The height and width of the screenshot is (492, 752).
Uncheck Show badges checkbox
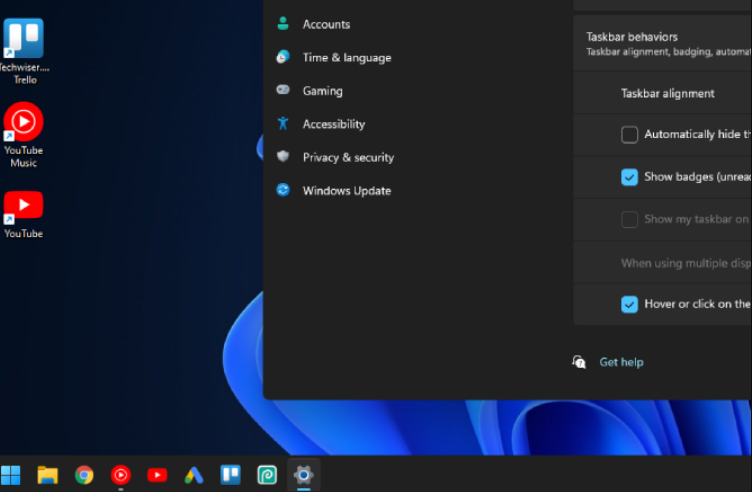tap(629, 177)
